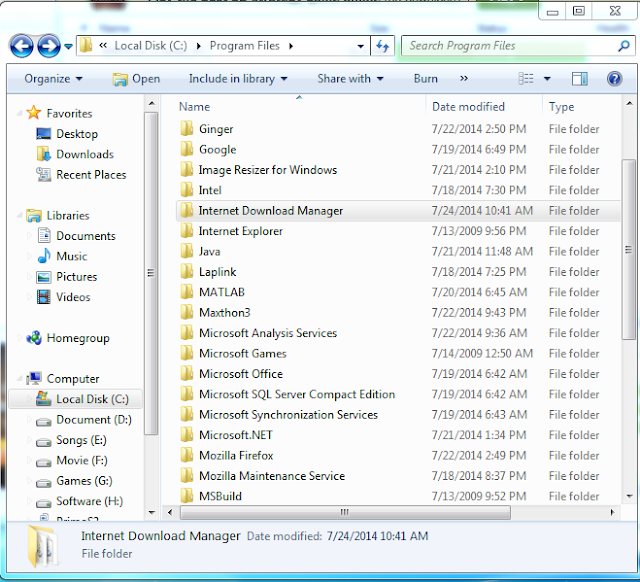Click the horizontal scrollbar thumb

click(x=345, y=512)
